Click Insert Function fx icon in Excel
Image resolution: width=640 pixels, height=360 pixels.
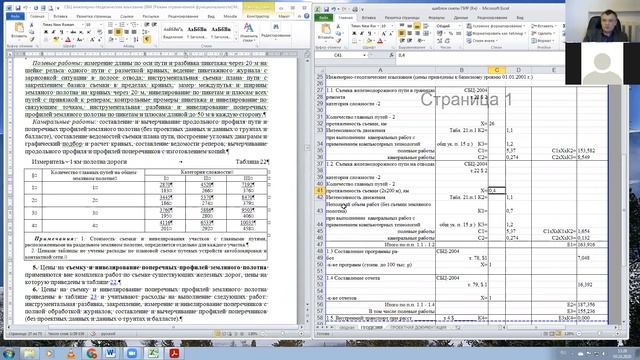391,55
